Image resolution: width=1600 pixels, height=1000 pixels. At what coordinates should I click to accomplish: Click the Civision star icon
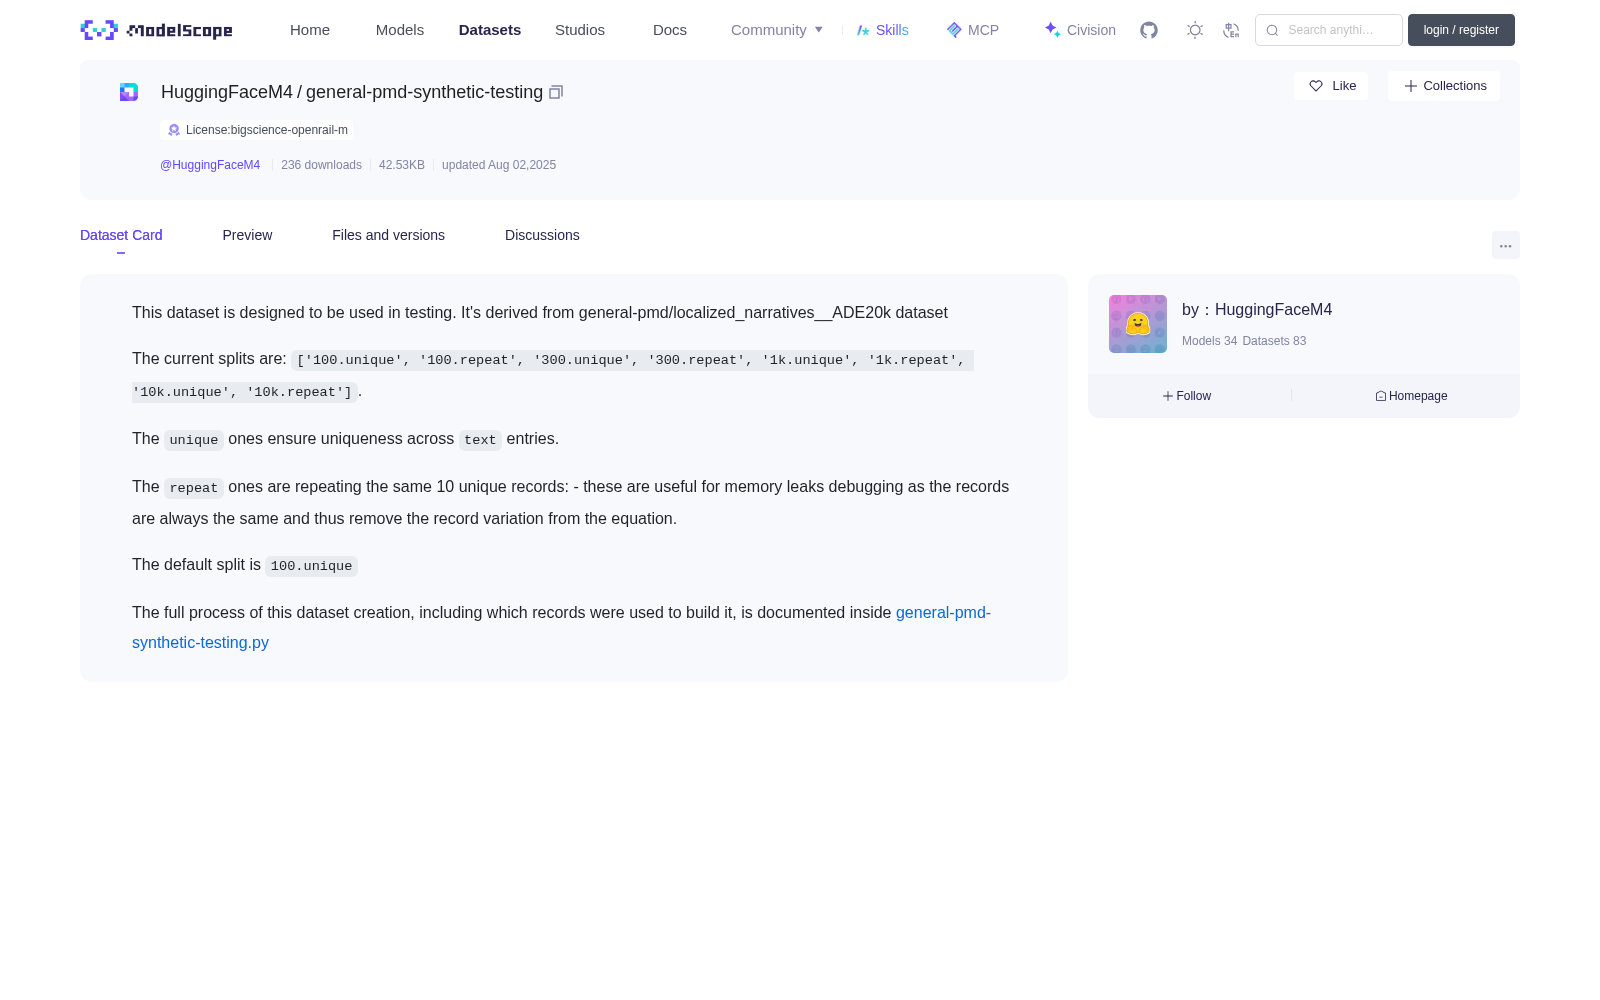pyautogui.click(x=1052, y=30)
